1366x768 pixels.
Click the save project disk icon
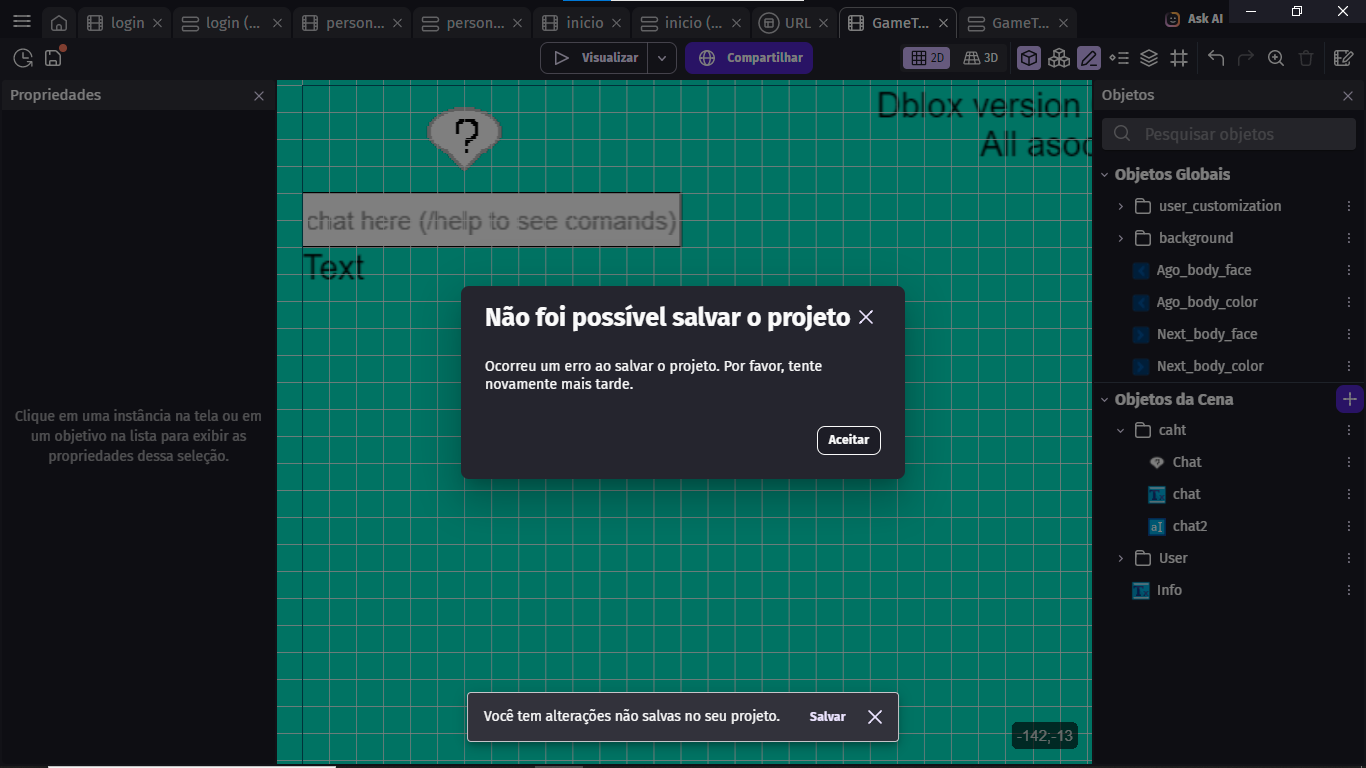[x=53, y=58]
